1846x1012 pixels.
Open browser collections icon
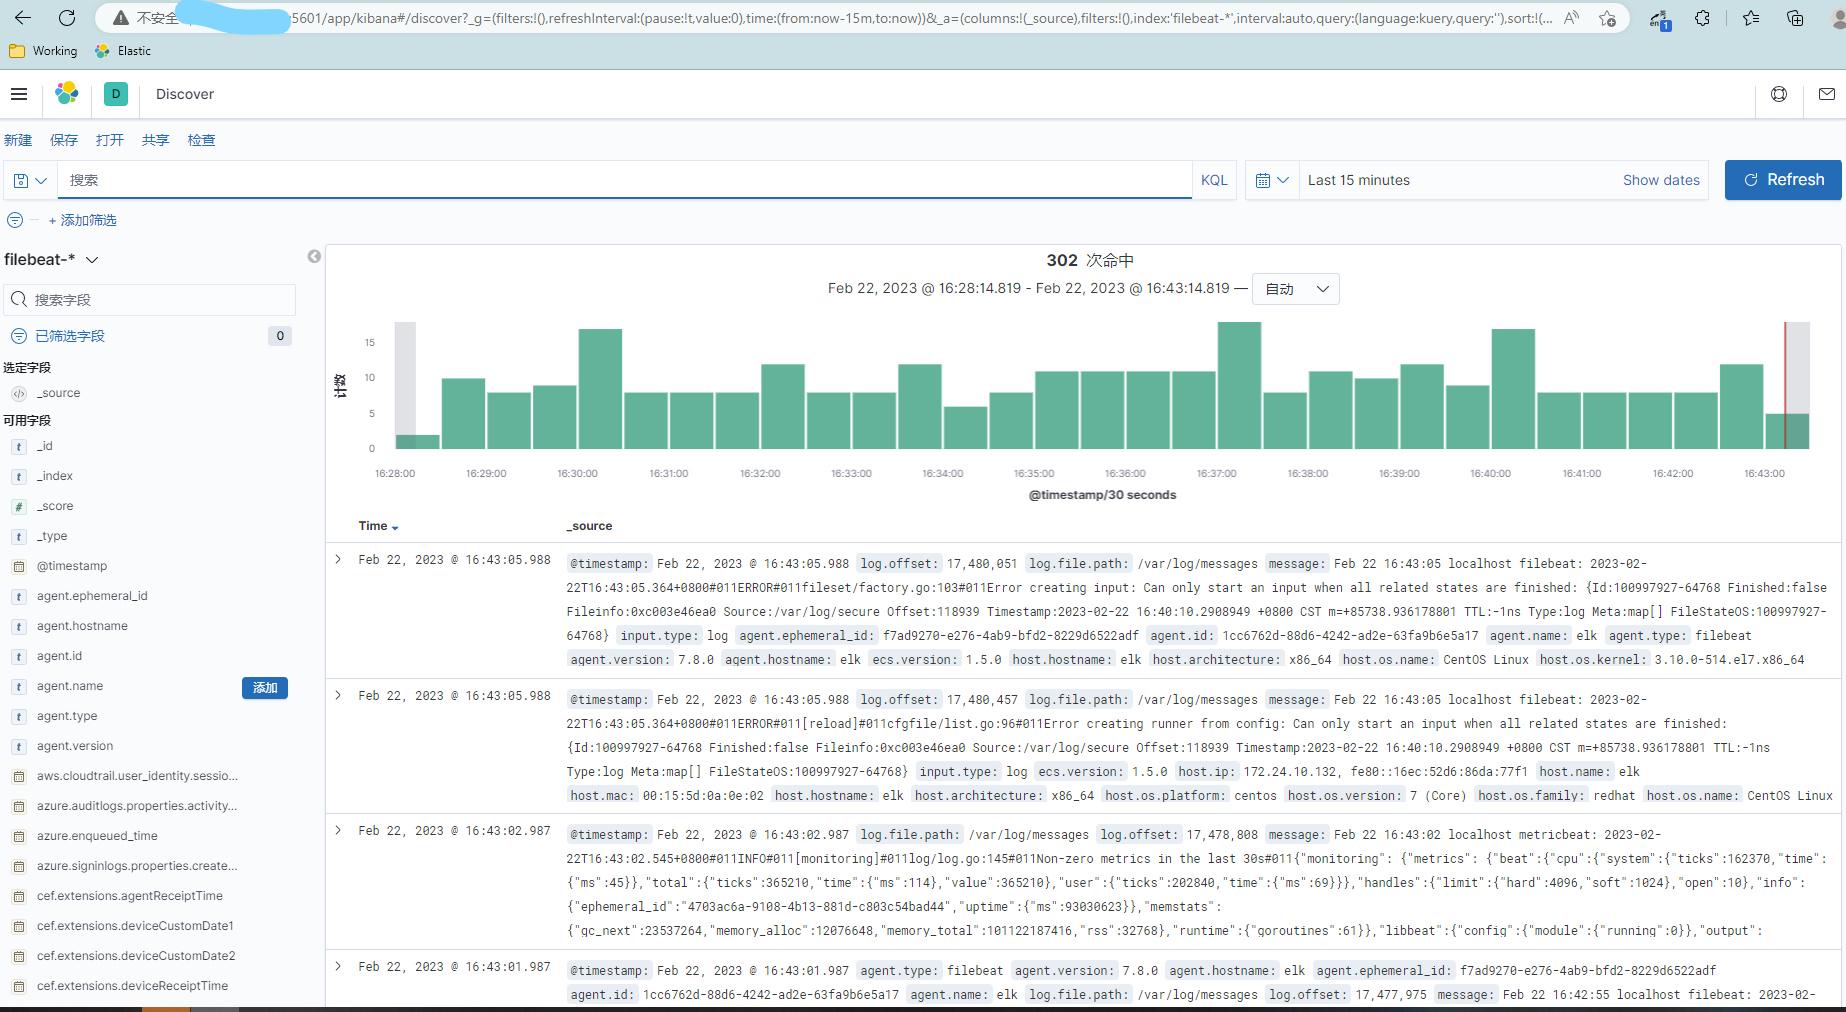click(1796, 18)
